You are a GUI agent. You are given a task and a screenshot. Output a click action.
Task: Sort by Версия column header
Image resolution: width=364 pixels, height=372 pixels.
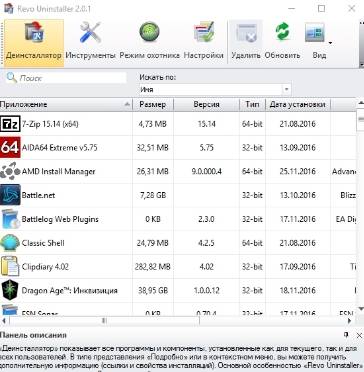click(x=206, y=105)
